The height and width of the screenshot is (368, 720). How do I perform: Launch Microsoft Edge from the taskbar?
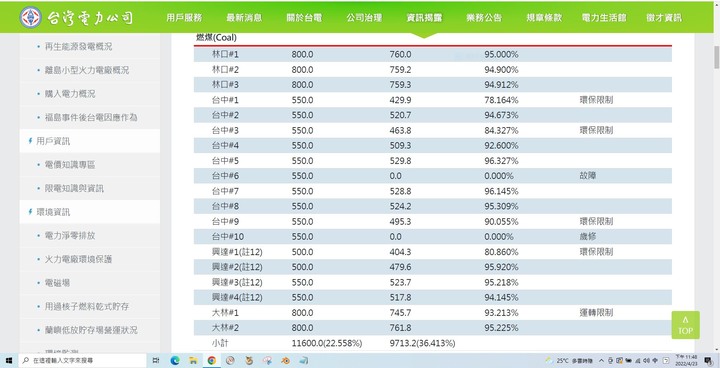tap(175, 361)
